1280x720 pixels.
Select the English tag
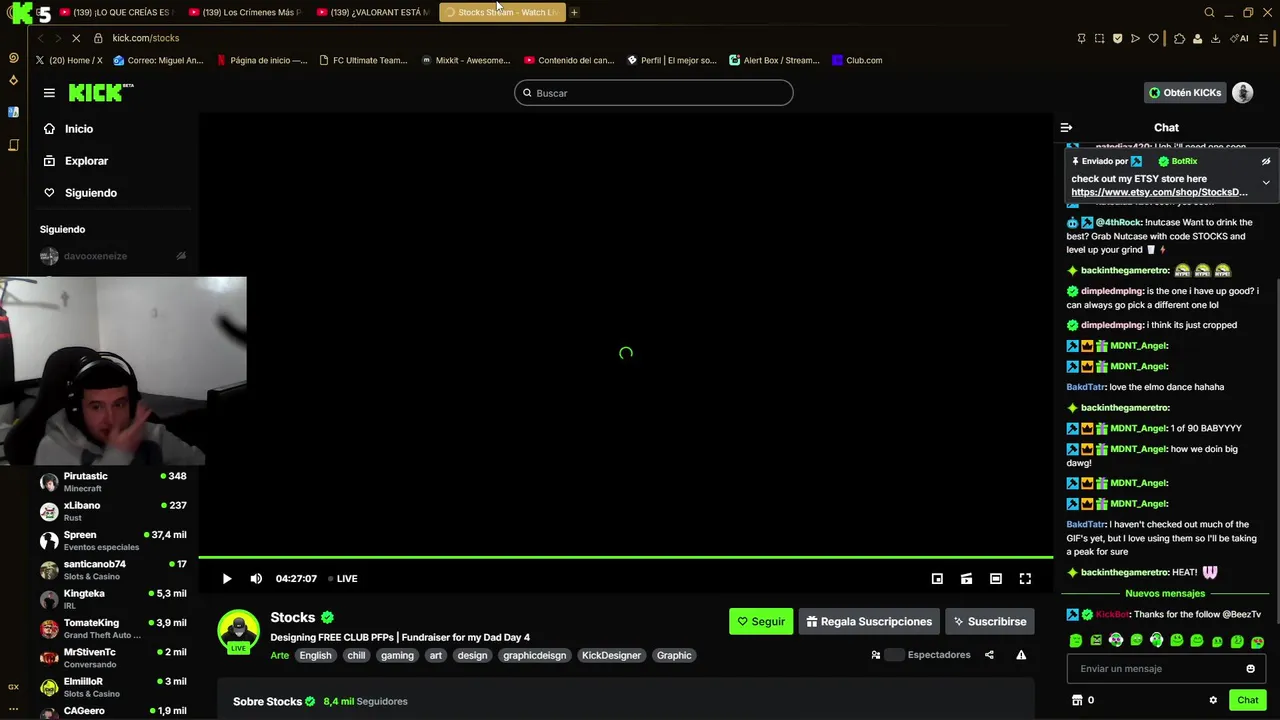[315, 656]
